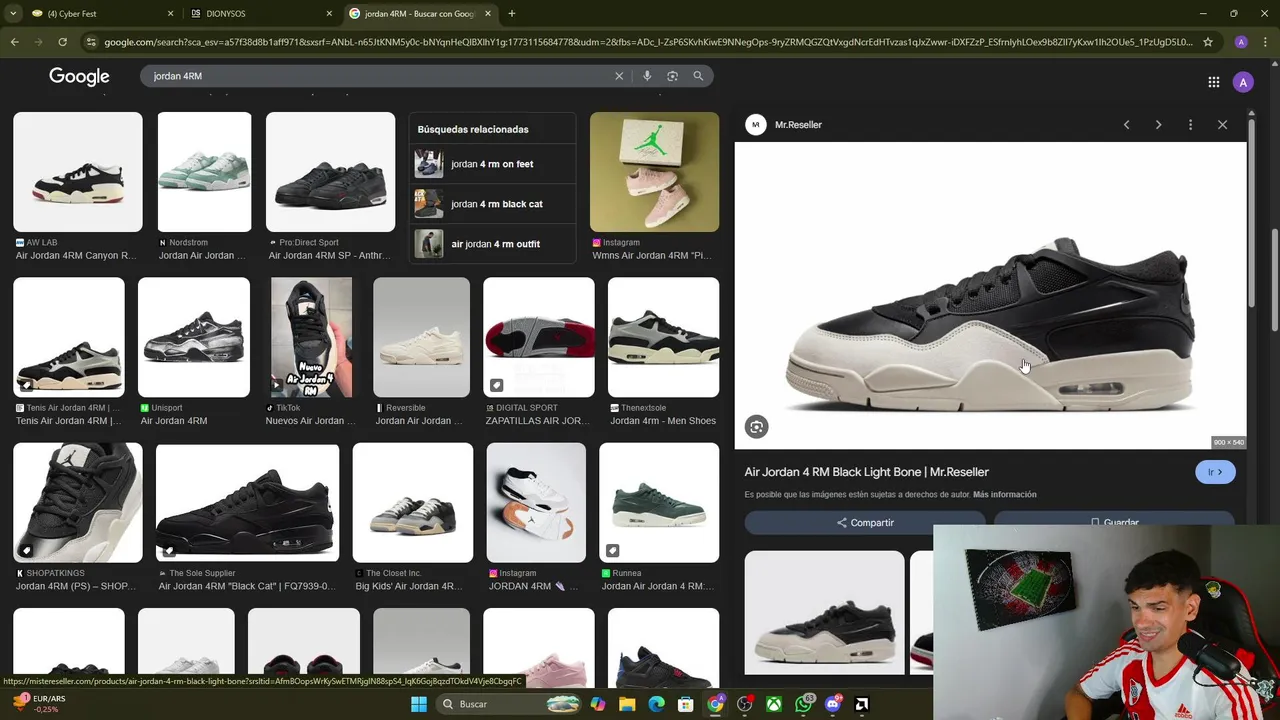
Task: Open DIGITAL SPORT red shoe thumbnail
Action: [x=539, y=337]
